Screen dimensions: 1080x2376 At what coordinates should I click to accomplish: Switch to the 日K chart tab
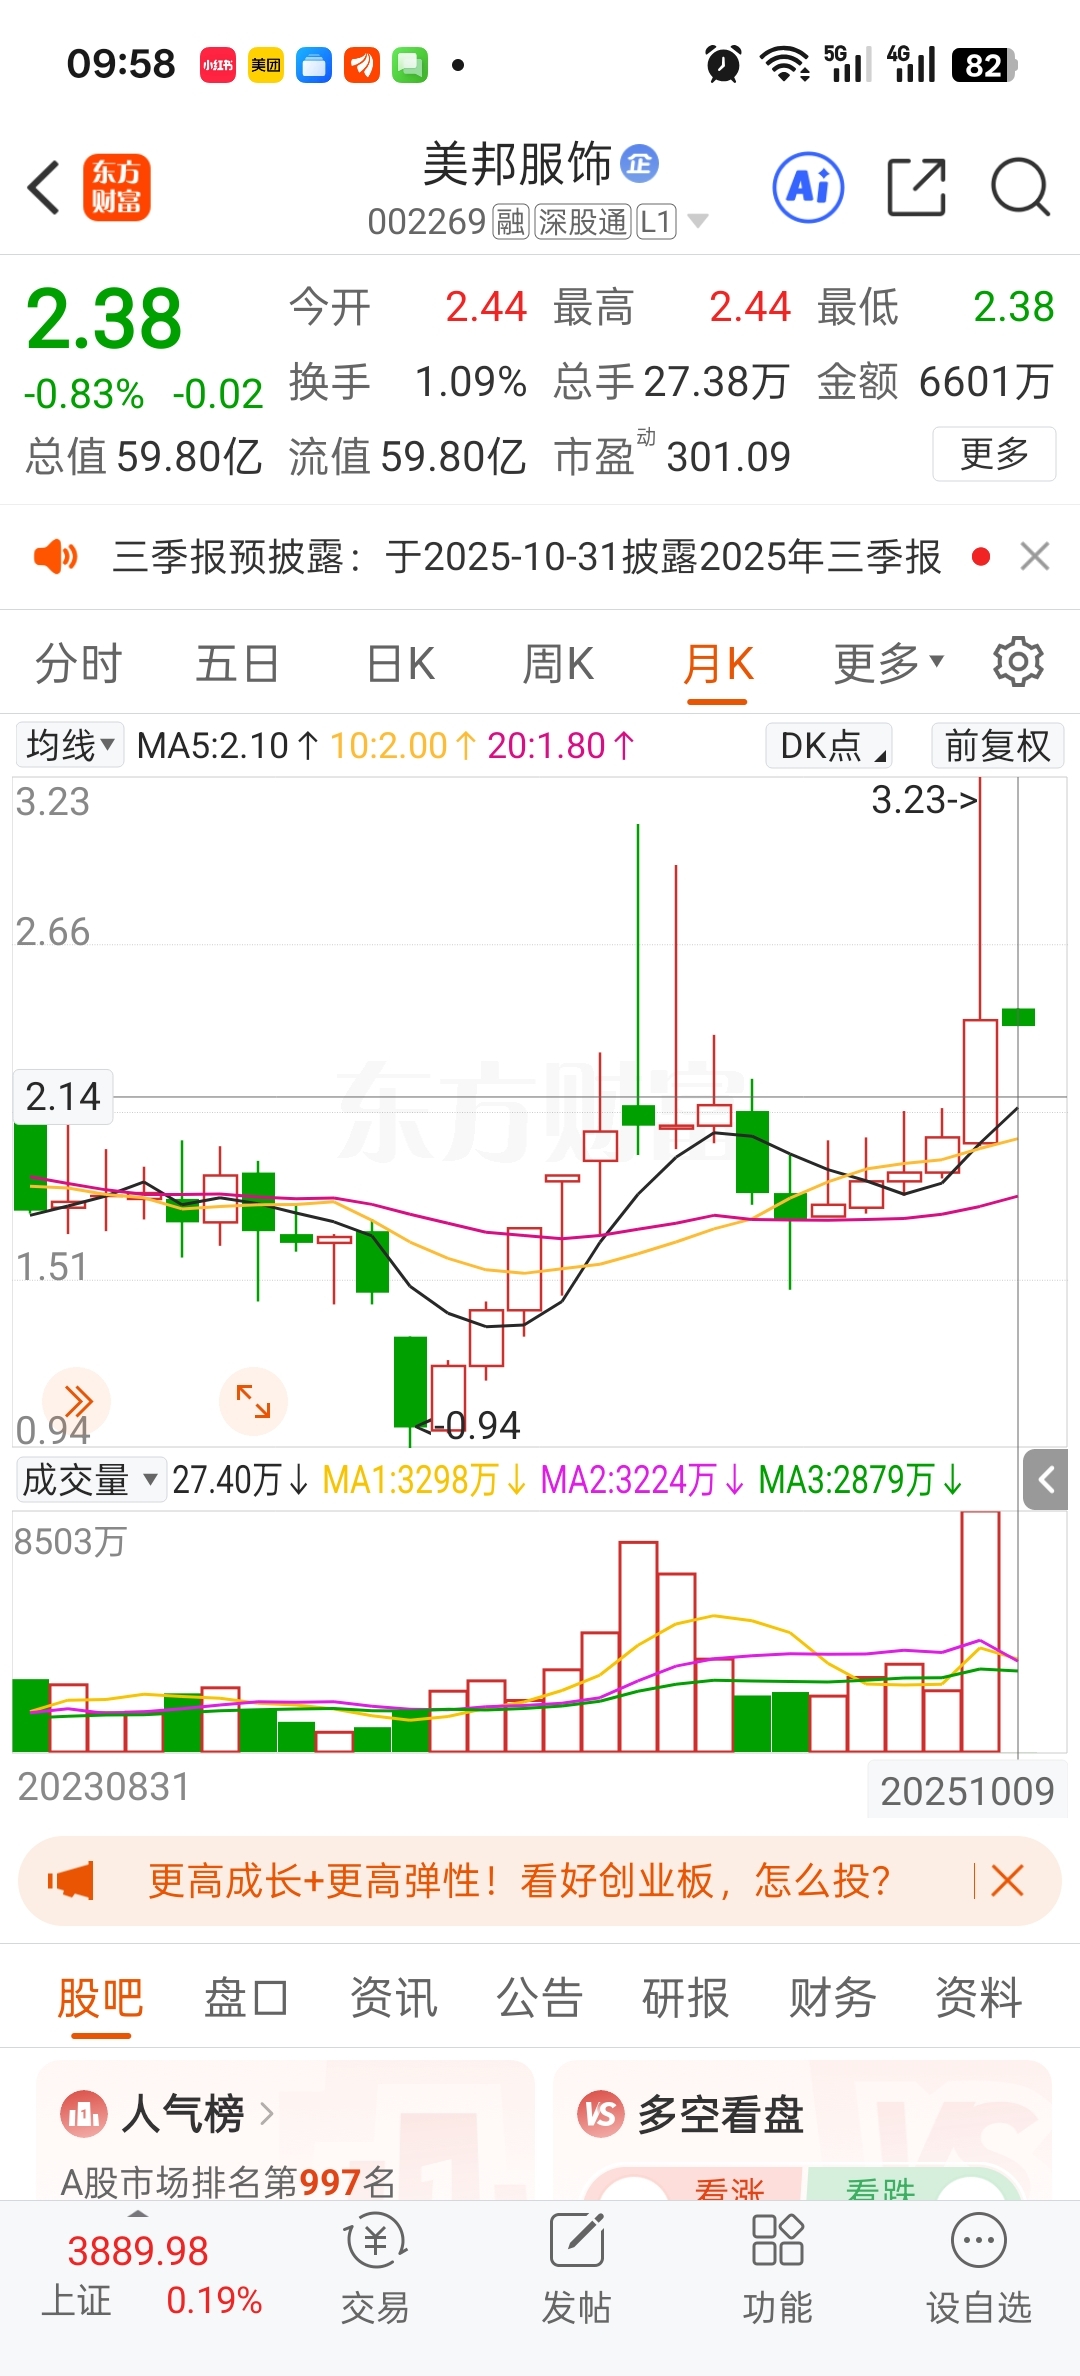pyautogui.click(x=400, y=663)
